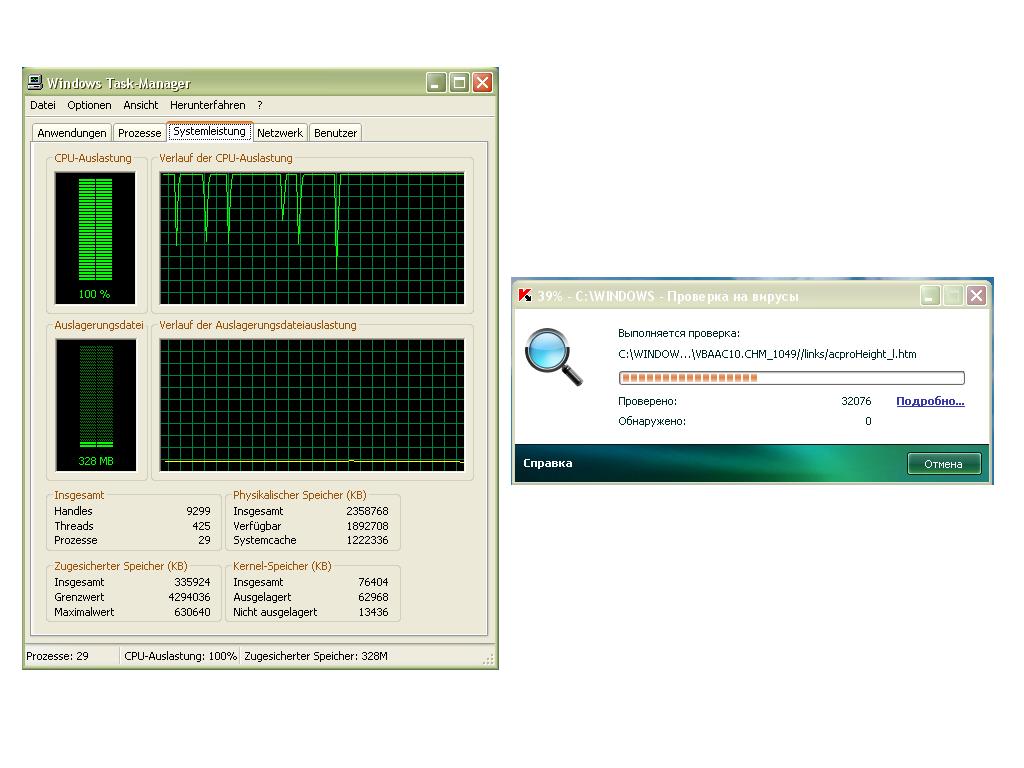Open the Herunterfahren menu

click(207, 105)
